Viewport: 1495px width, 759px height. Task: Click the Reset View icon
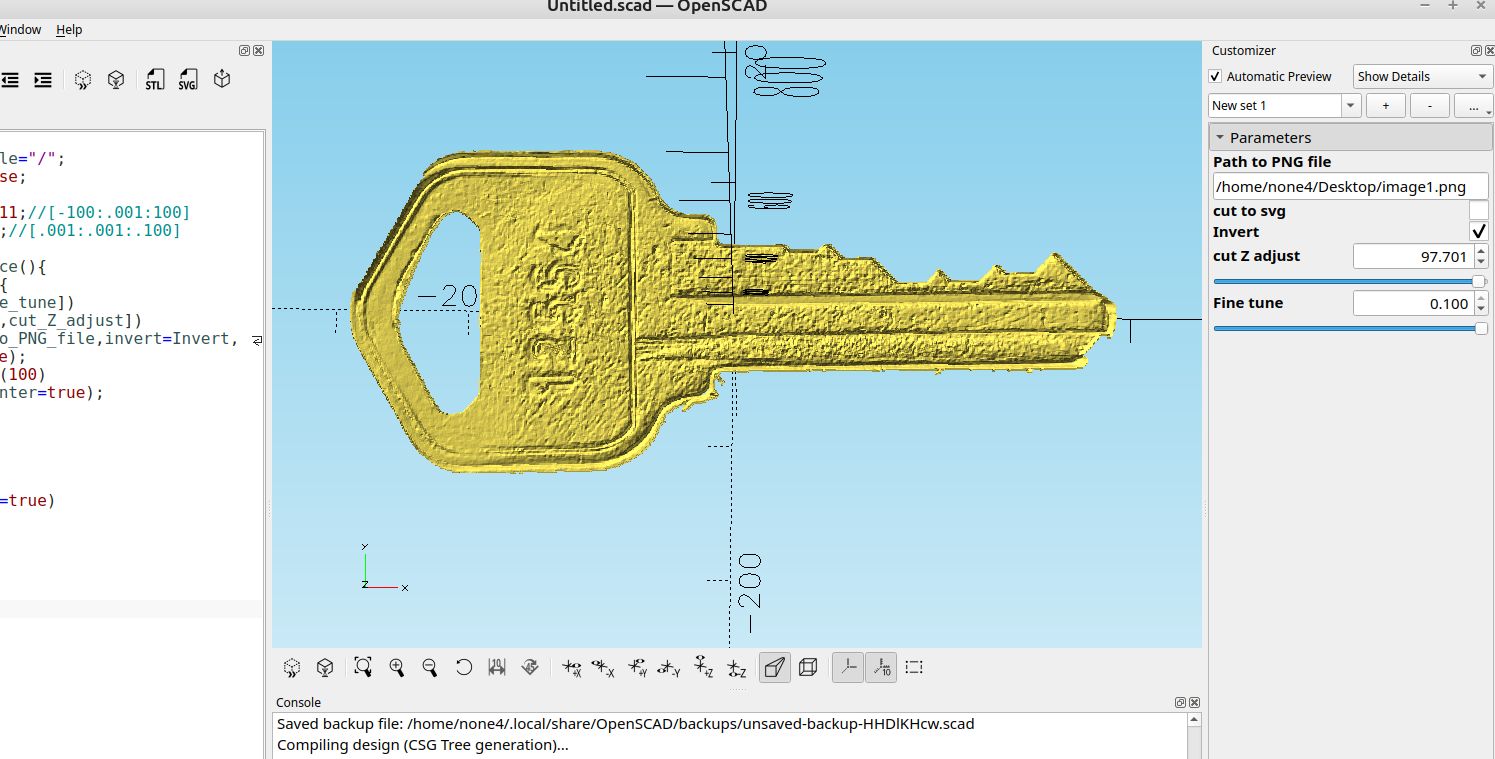pyautogui.click(x=464, y=667)
